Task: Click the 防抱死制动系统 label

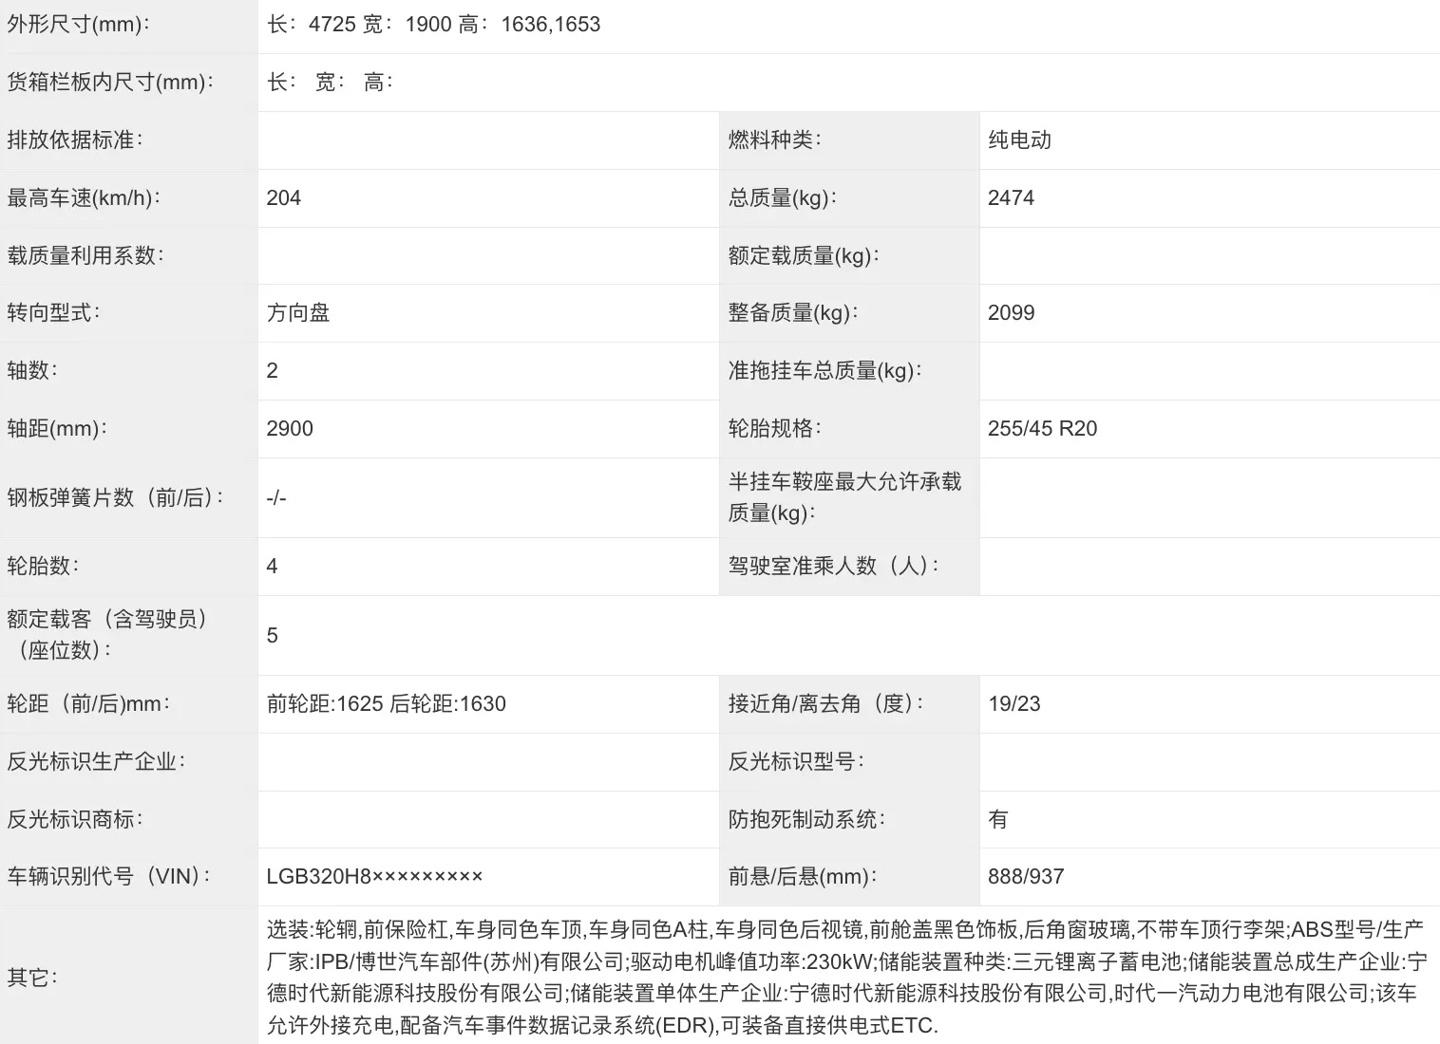Action: [x=807, y=820]
